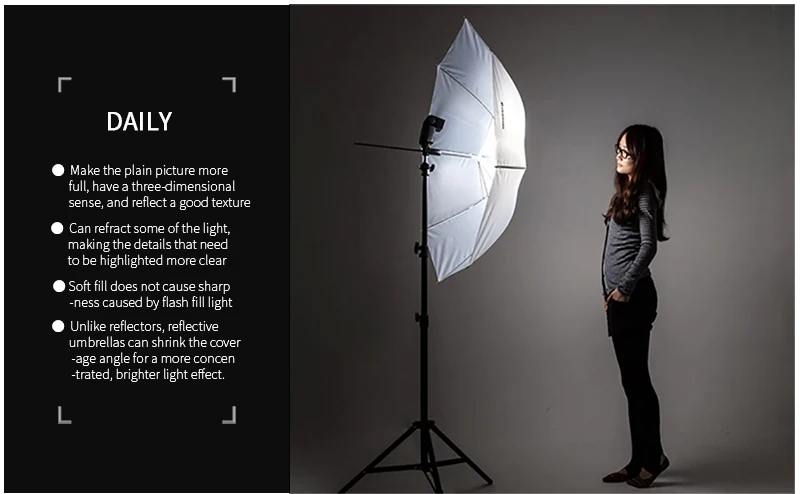Screen dimensions: 800x494
Task: Click the bottom-left corner bracket of the frame
Action: pyautogui.click(x=64, y=415)
